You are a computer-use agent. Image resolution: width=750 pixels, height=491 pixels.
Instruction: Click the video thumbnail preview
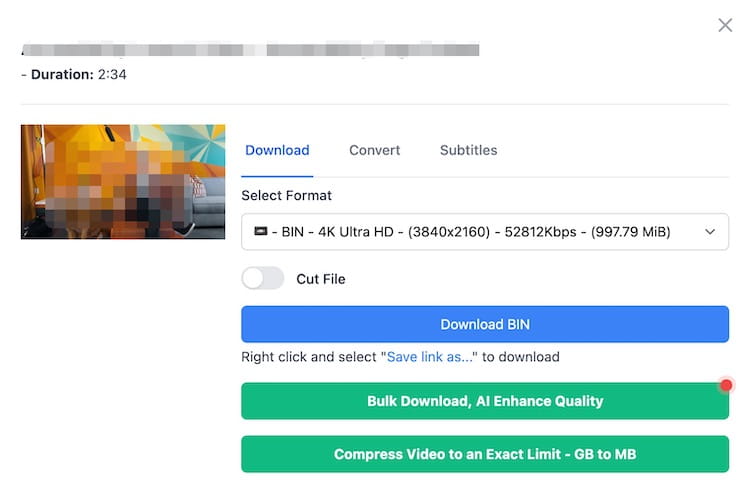point(123,182)
